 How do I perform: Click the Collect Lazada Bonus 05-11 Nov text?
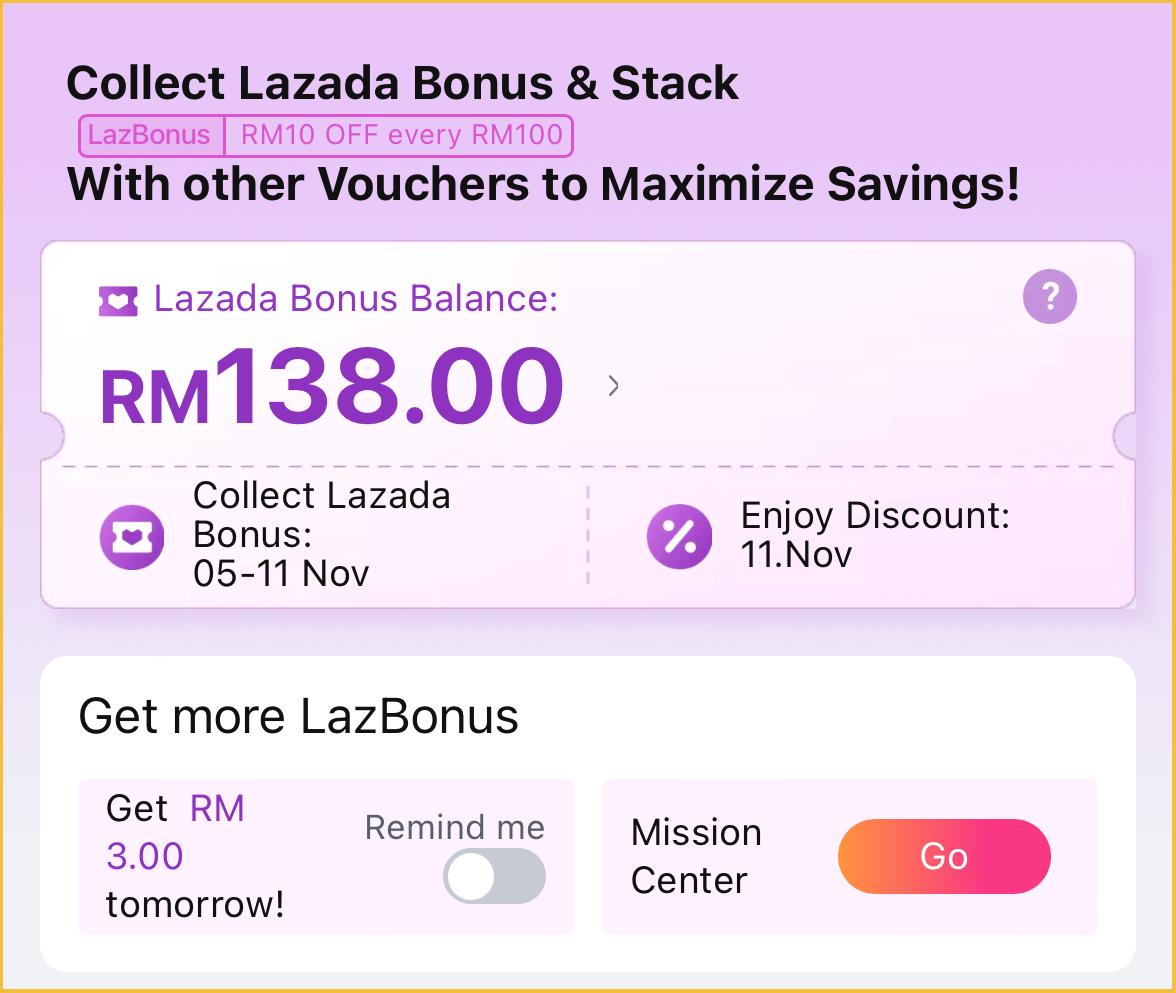click(x=320, y=535)
